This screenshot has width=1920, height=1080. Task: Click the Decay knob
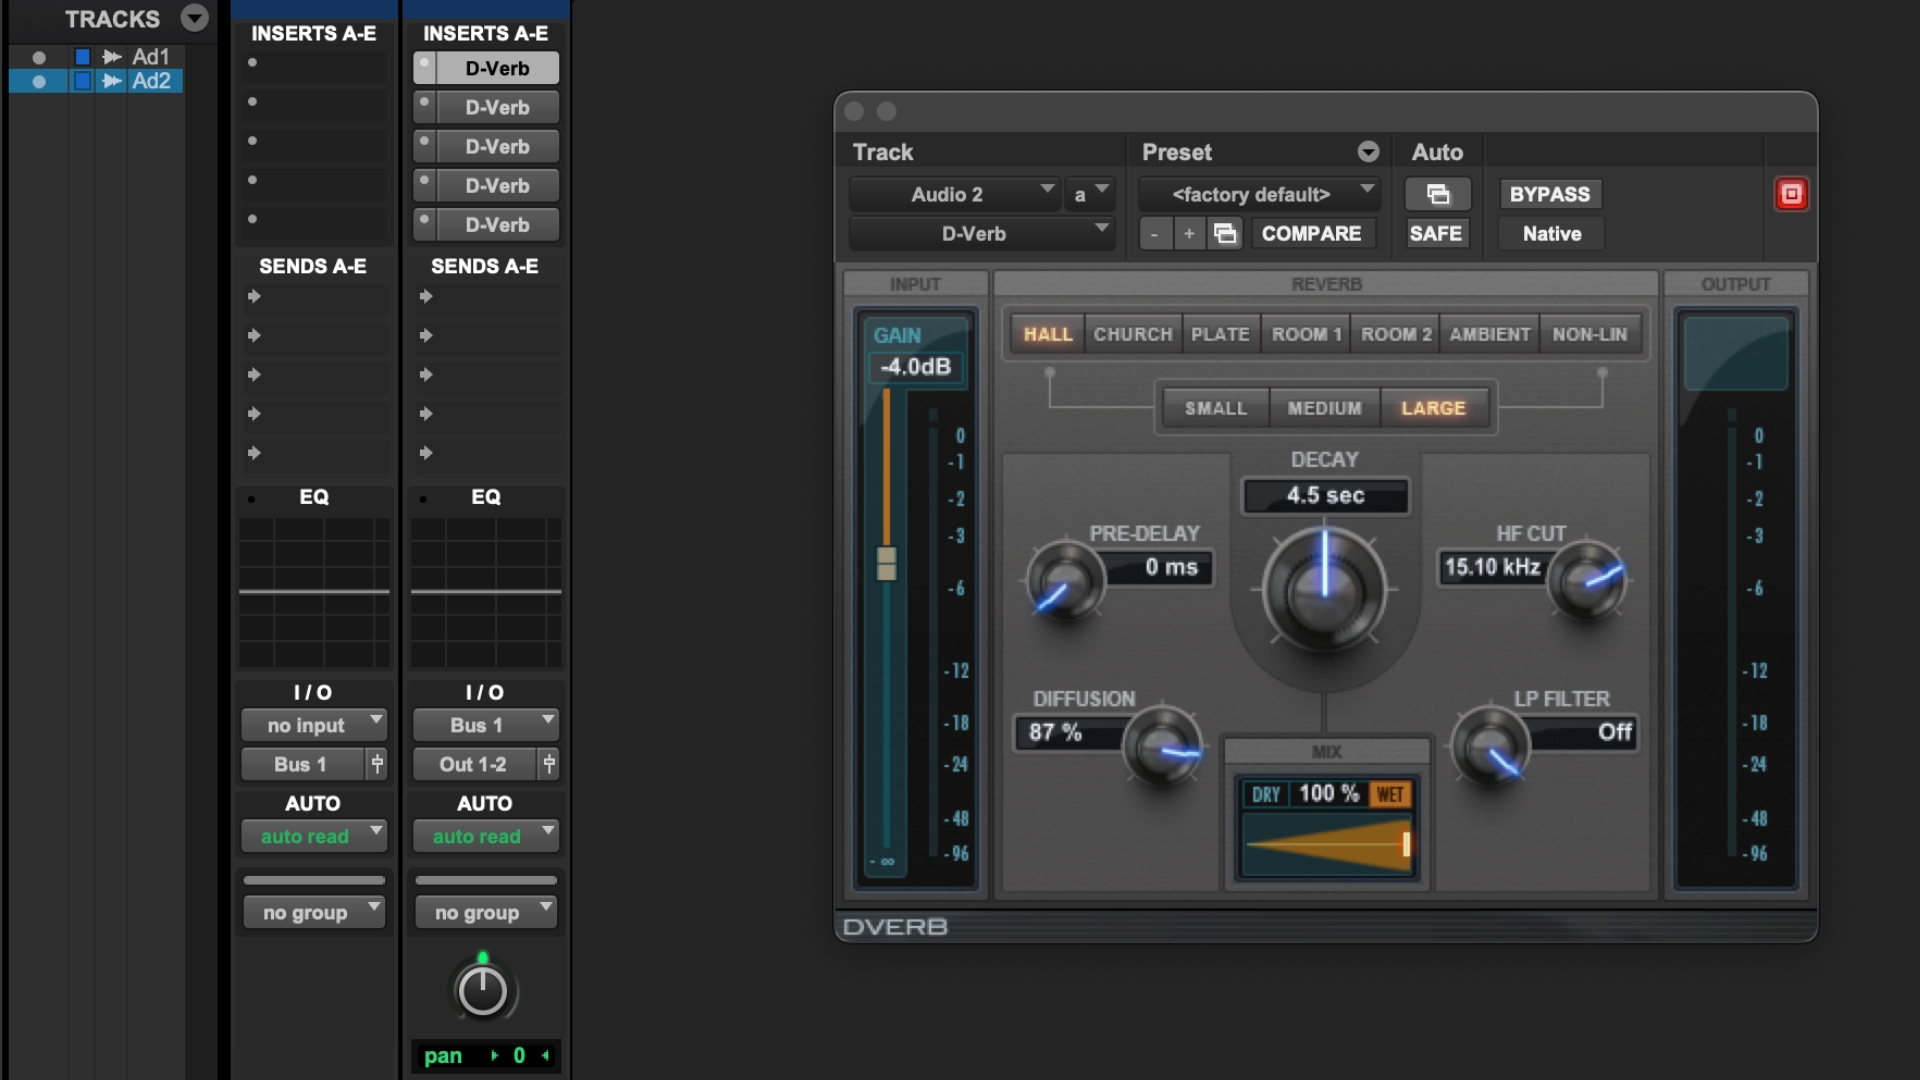click(1324, 590)
